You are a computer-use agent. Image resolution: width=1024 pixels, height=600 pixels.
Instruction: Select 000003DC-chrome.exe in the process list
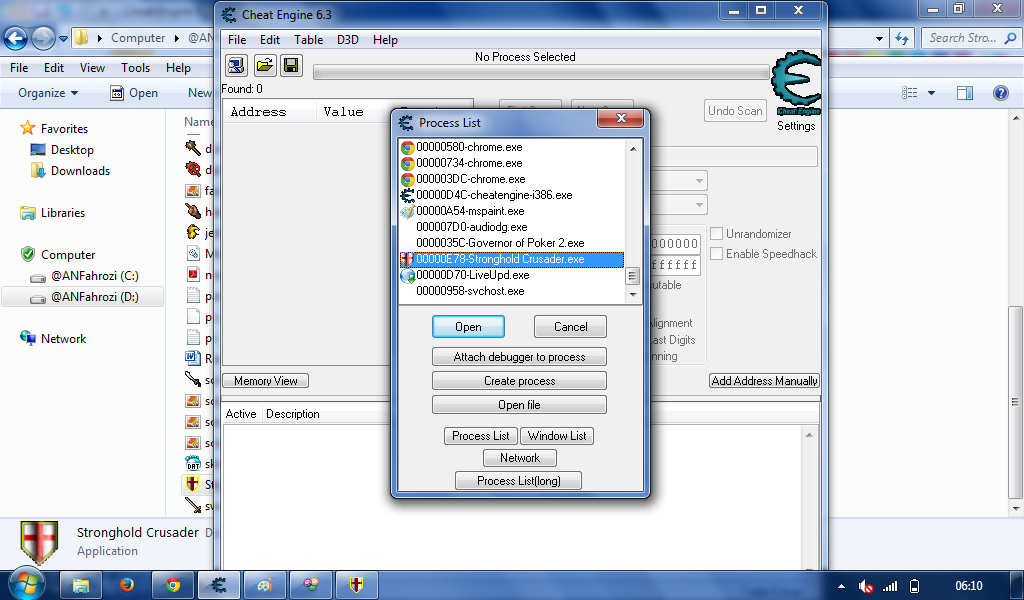511,179
